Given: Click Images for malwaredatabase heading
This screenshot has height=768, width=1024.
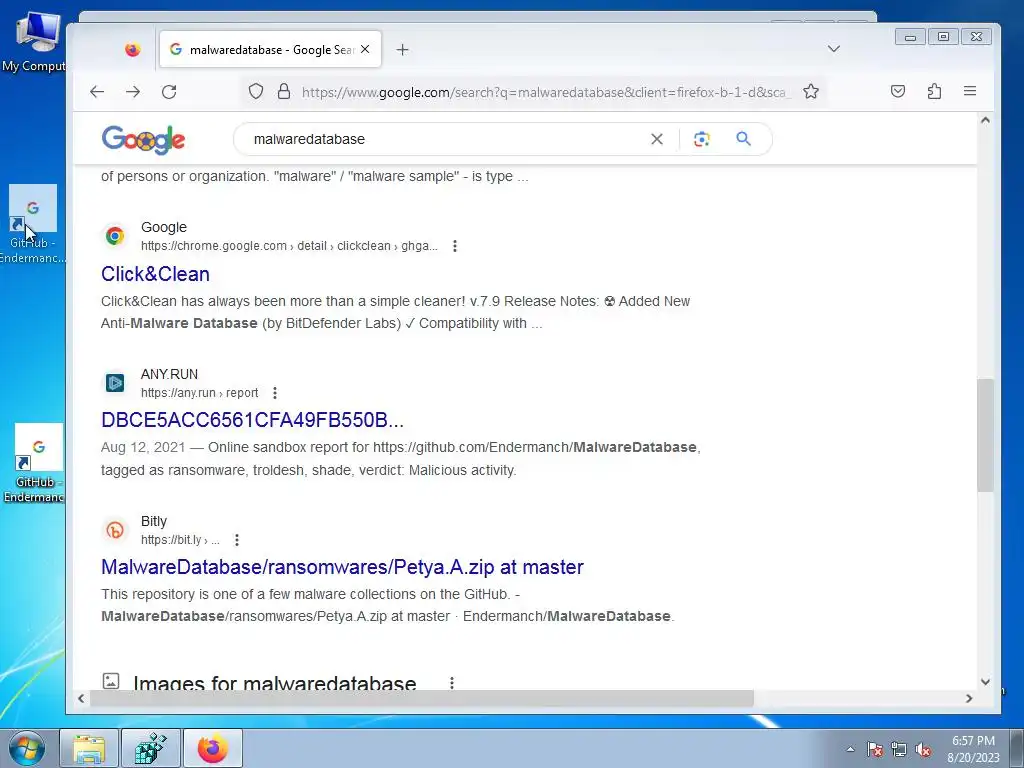Looking at the screenshot, I should click(x=274, y=683).
